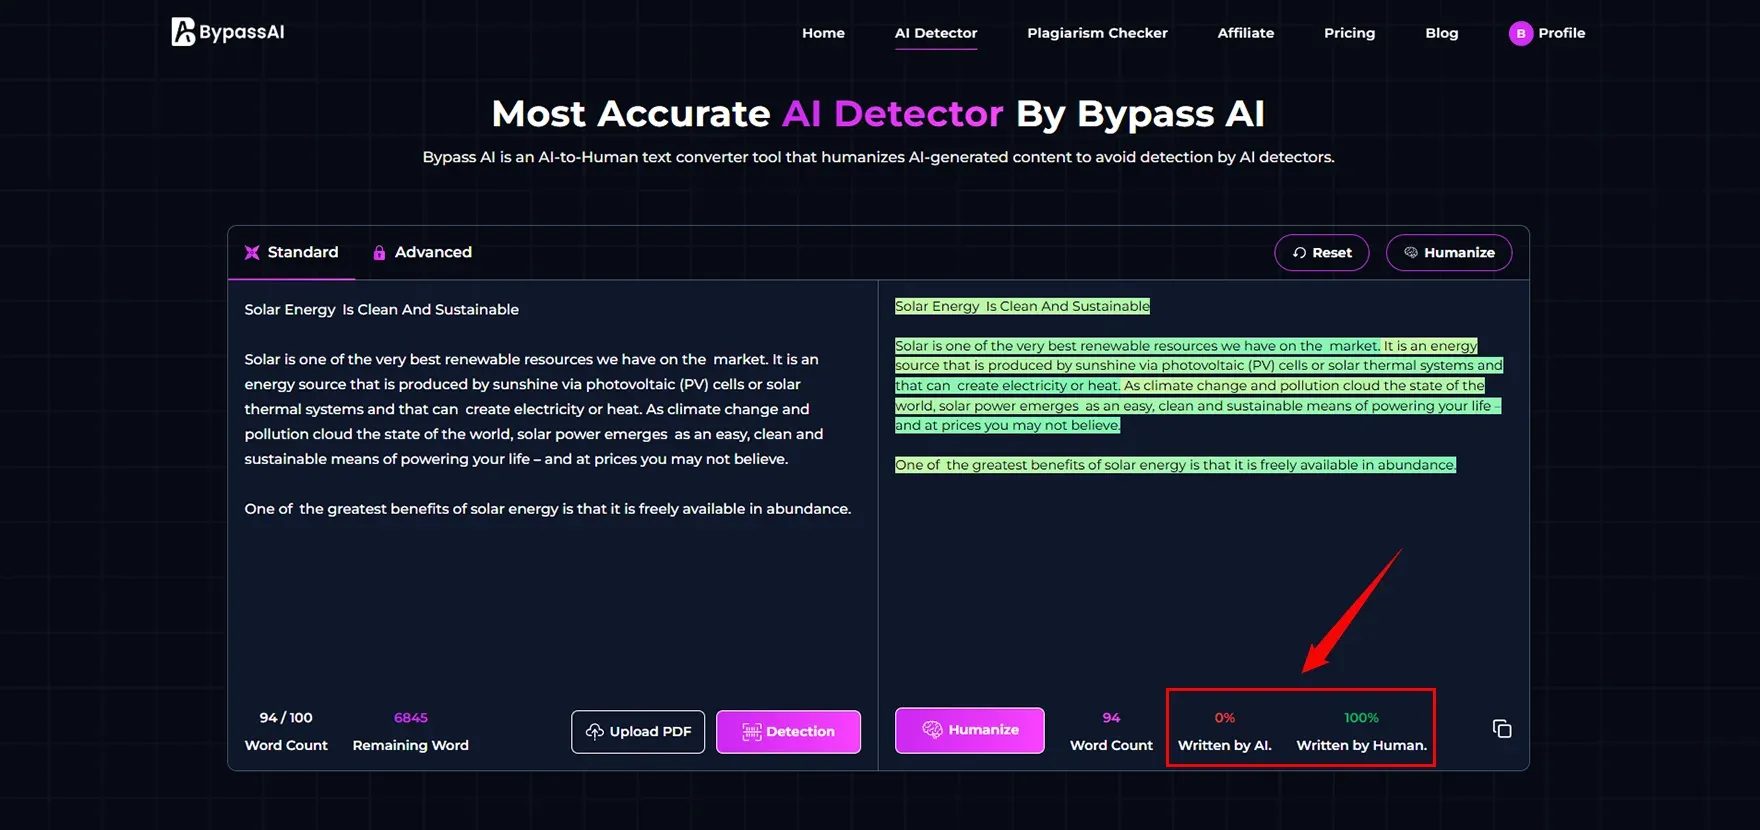The image size is (1760, 830).
Task: Click the output Word Count 94
Action: tap(1111, 718)
